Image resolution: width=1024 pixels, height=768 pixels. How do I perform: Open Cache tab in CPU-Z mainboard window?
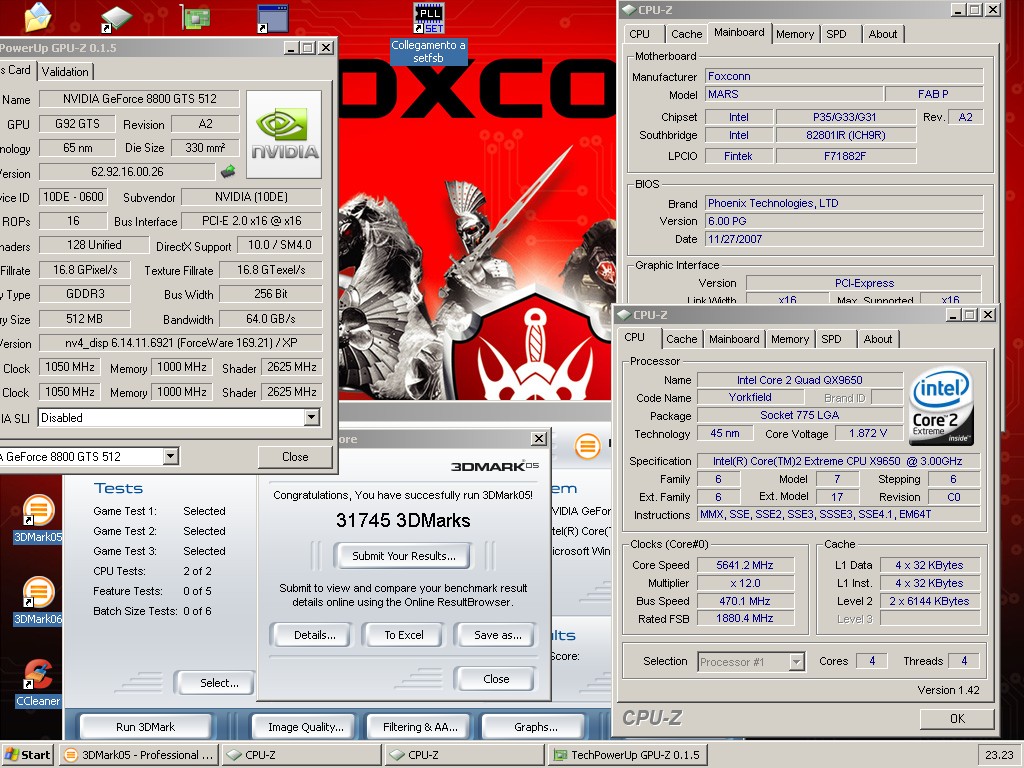point(686,34)
